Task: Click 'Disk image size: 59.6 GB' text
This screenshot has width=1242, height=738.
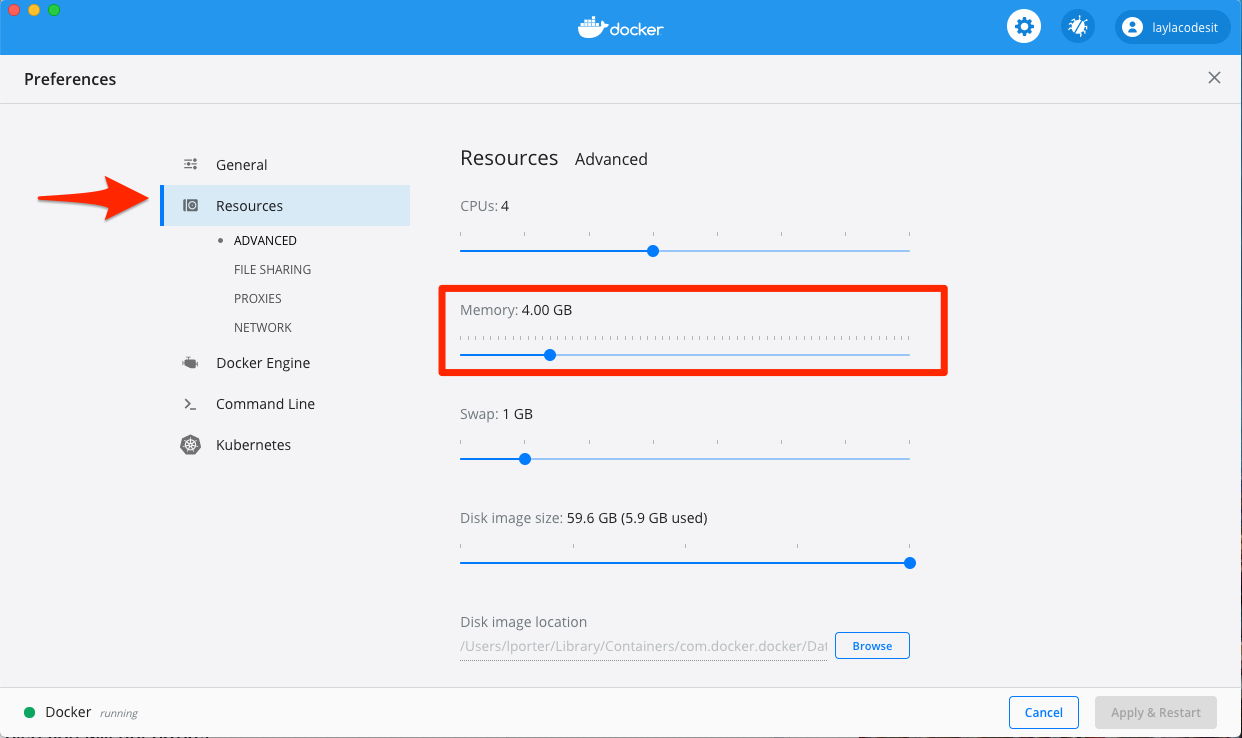Action: pyautogui.click(x=584, y=518)
